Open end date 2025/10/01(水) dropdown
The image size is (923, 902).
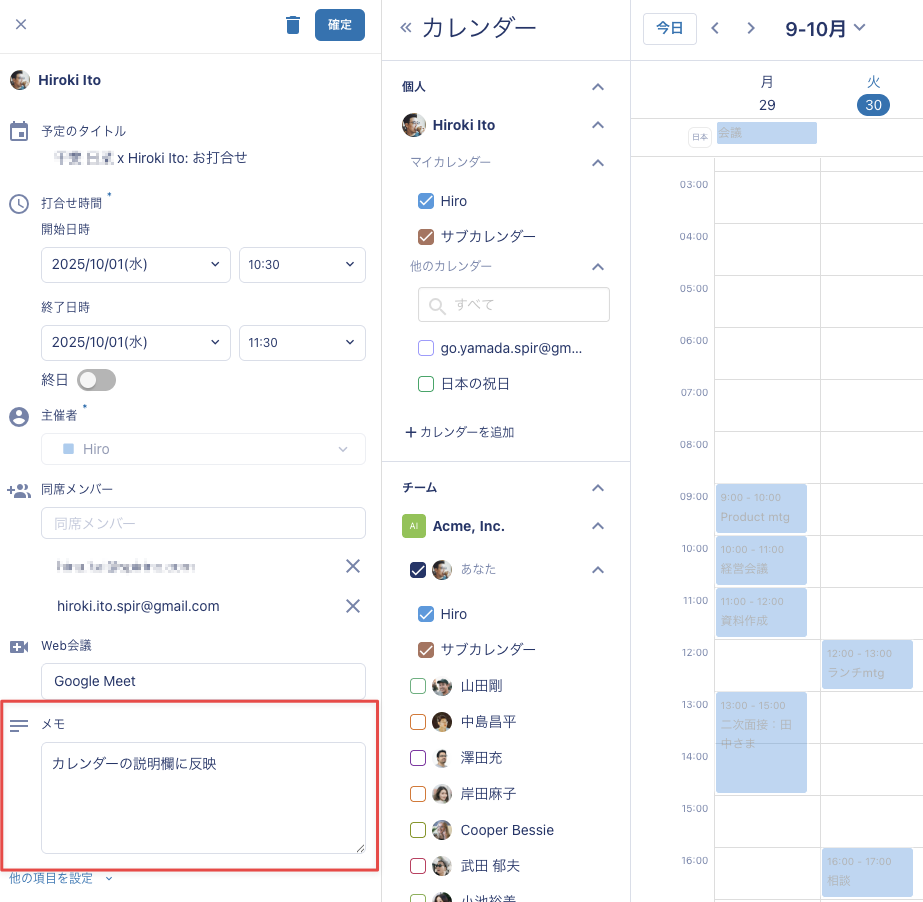(x=135, y=342)
